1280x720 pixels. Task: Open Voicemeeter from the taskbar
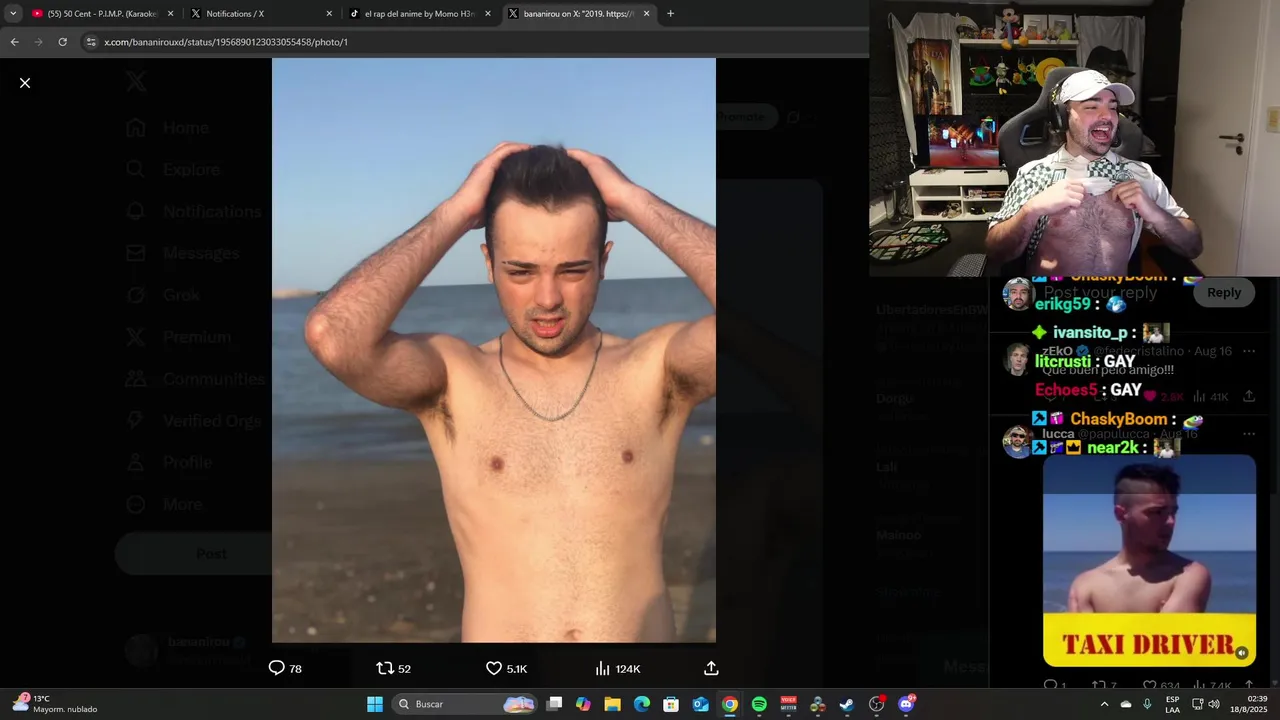point(789,704)
